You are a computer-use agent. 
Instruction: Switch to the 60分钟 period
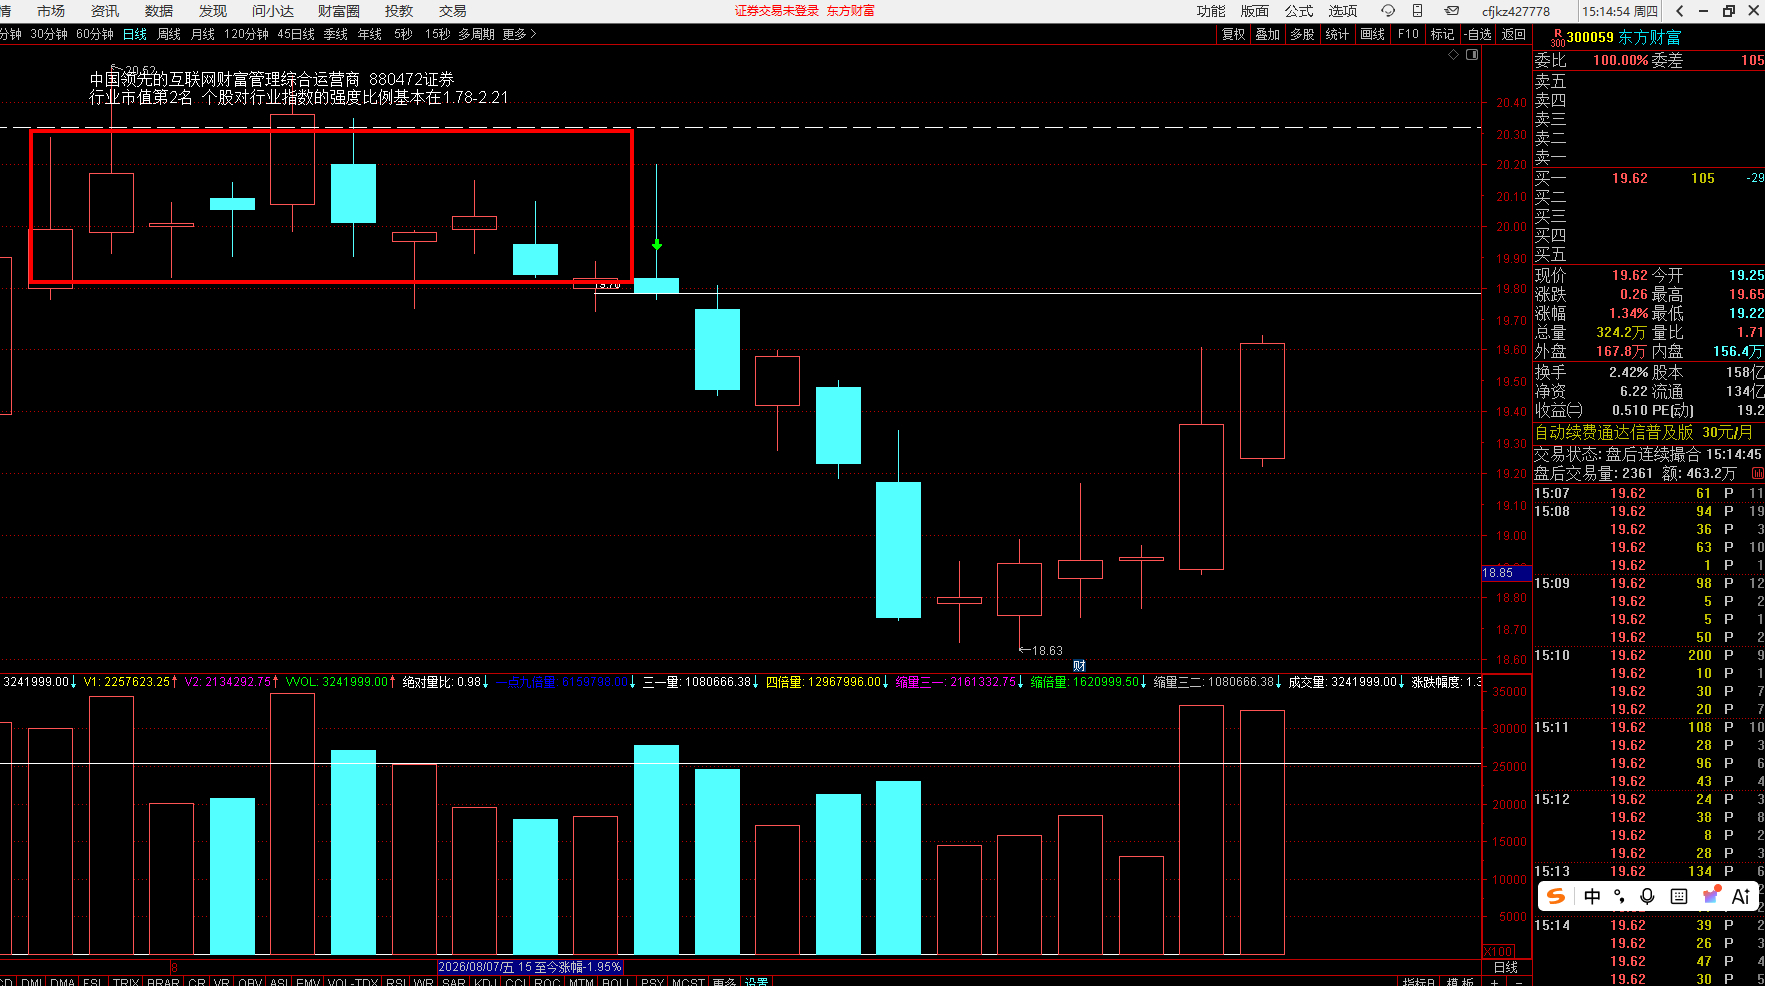(x=95, y=34)
